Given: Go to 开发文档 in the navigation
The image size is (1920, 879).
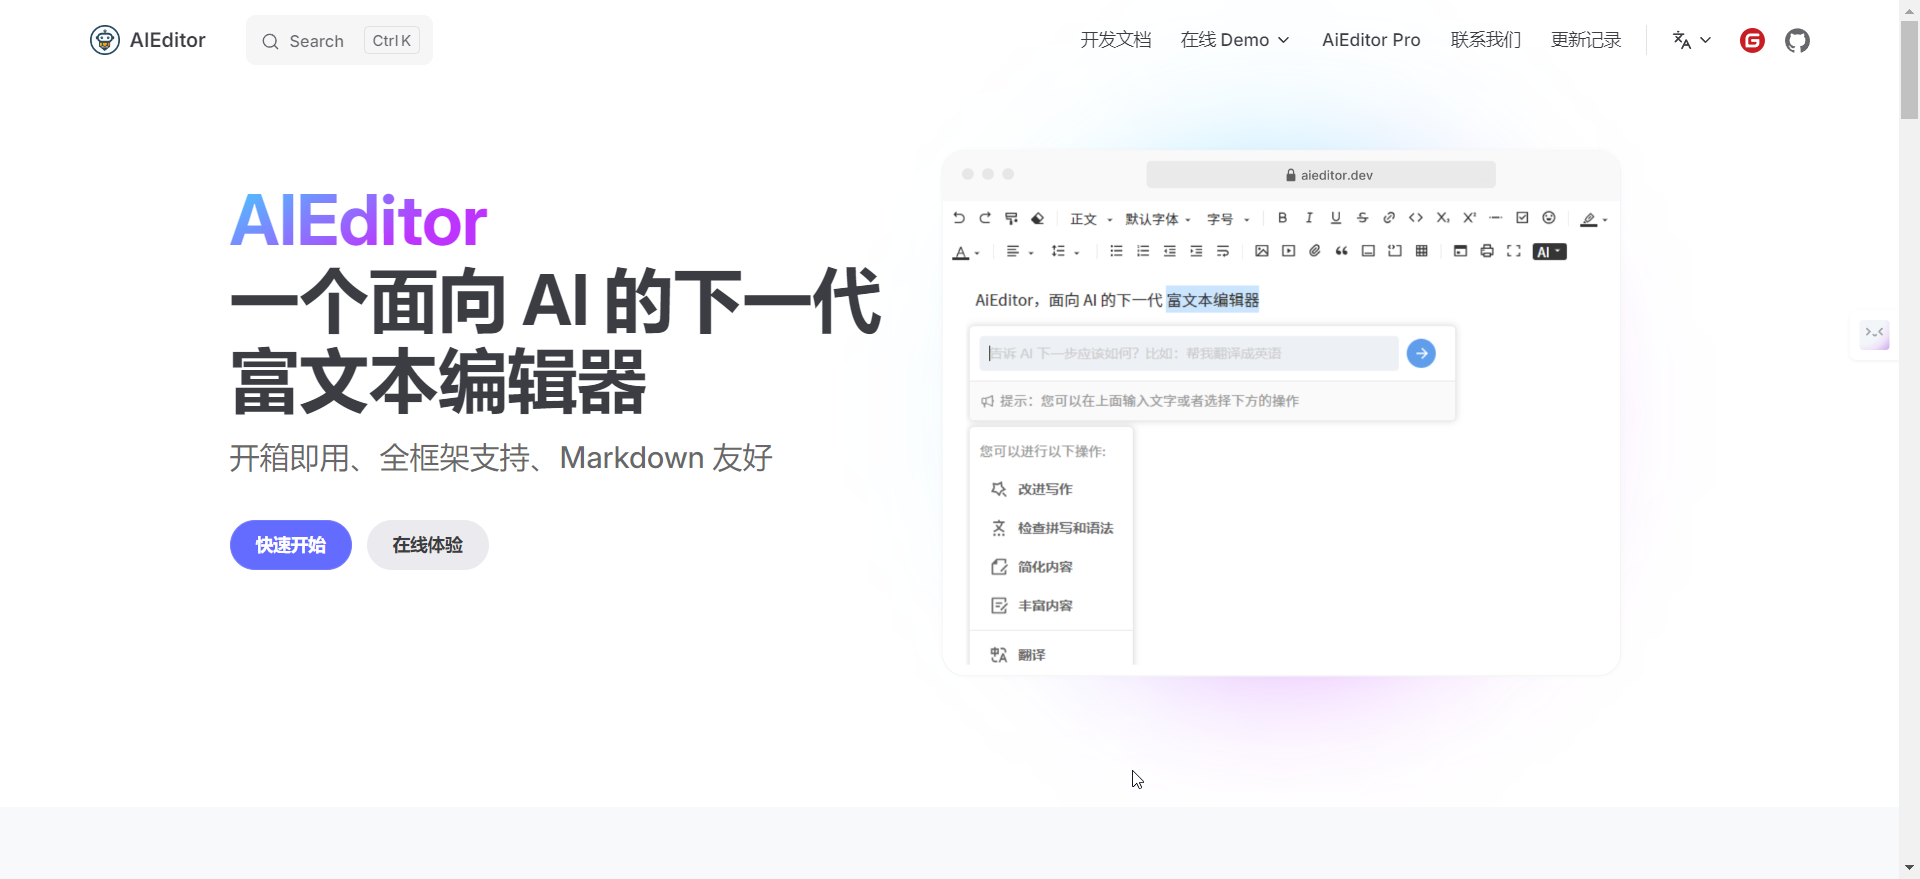Looking at the screenshot, I should (1115, 40).
